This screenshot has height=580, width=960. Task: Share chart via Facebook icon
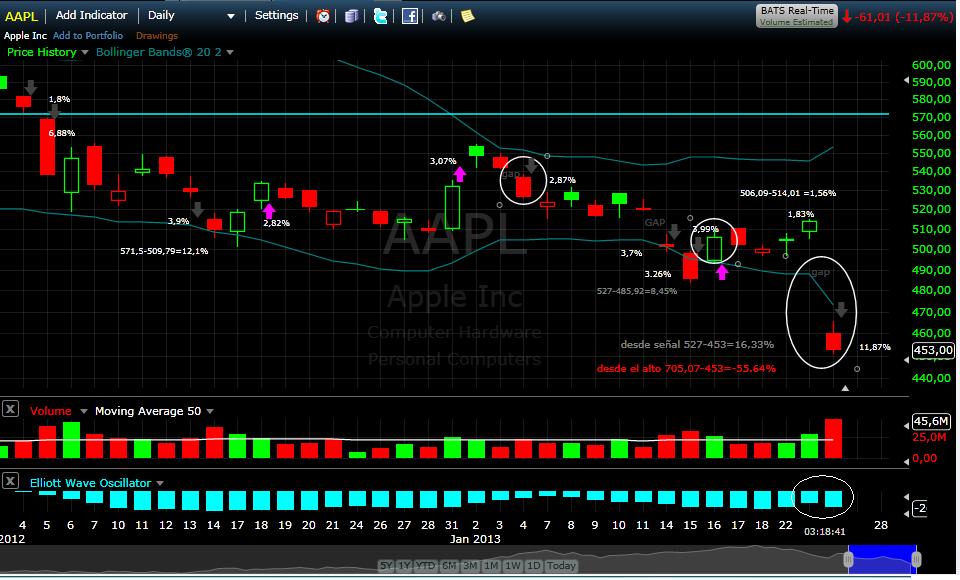[x=410, y=16]
